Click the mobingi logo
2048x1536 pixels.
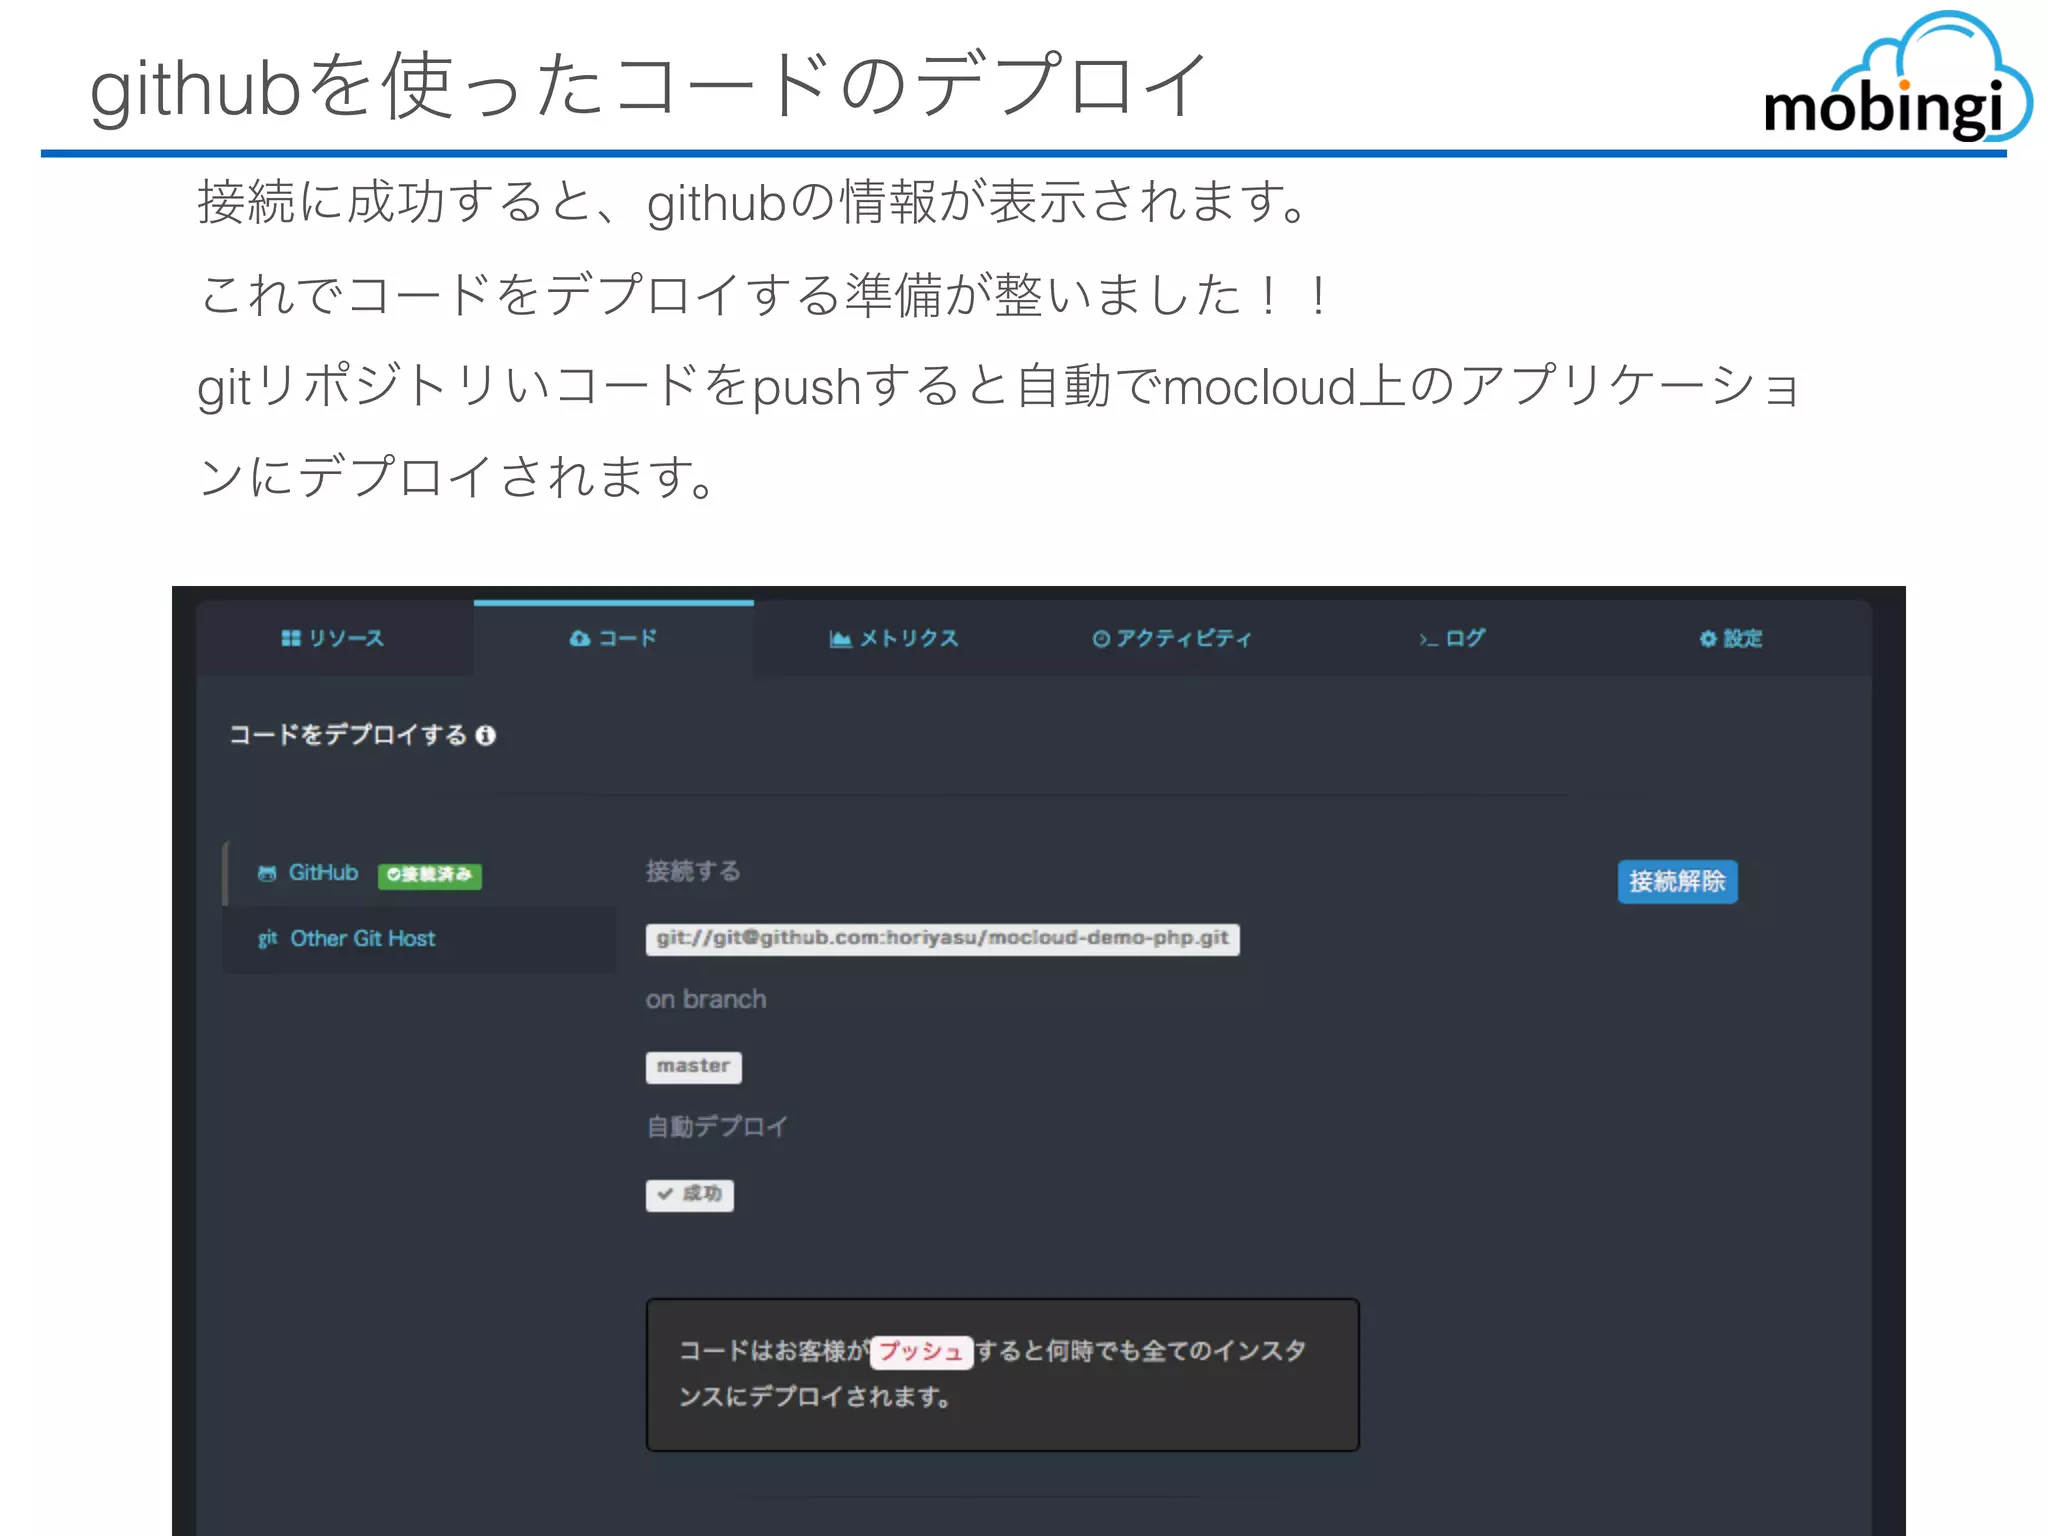click(x=1897, y=78)
